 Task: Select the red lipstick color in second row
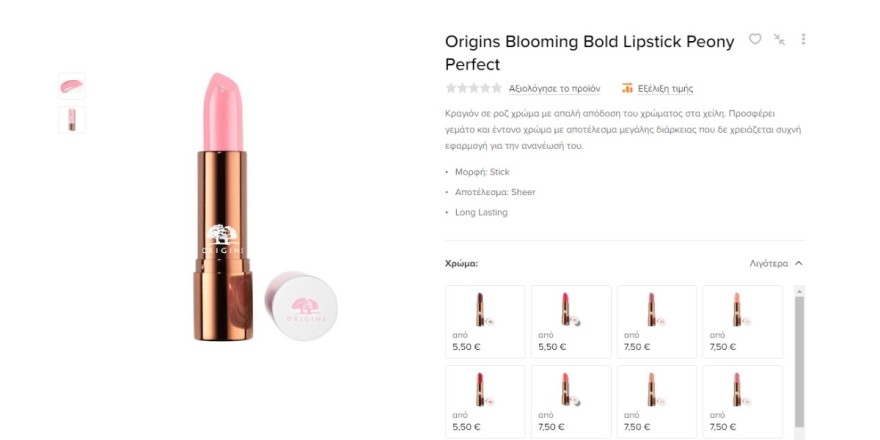[485, 401]
